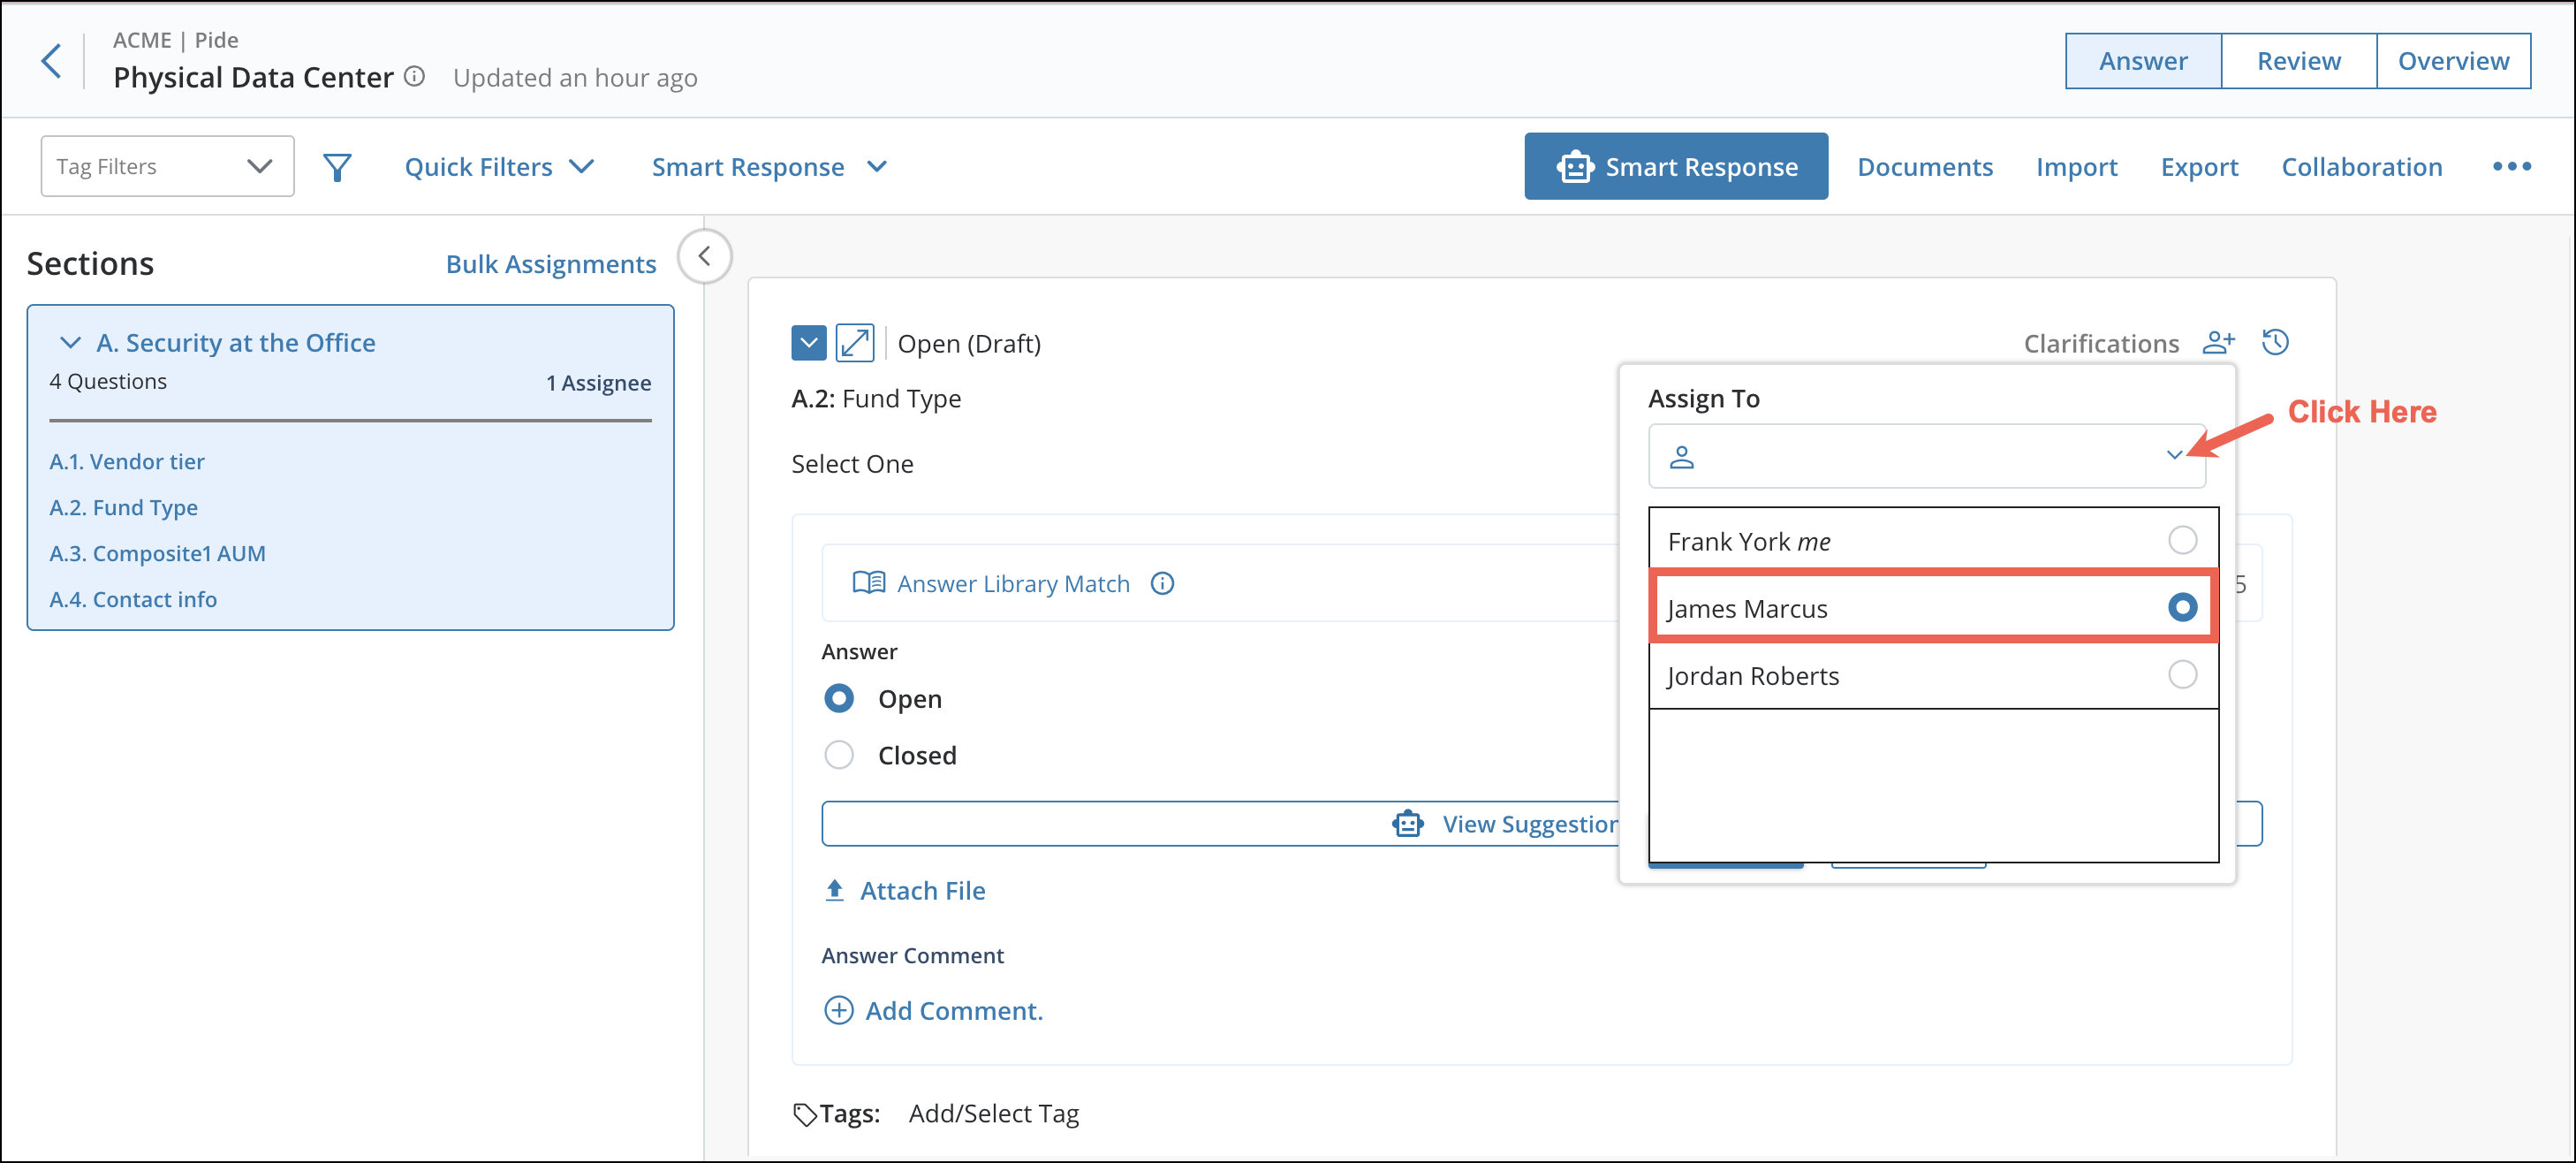Click the Add/Select Tag field
The height and width of the screenshot is (1163, 2576).
993,1113
